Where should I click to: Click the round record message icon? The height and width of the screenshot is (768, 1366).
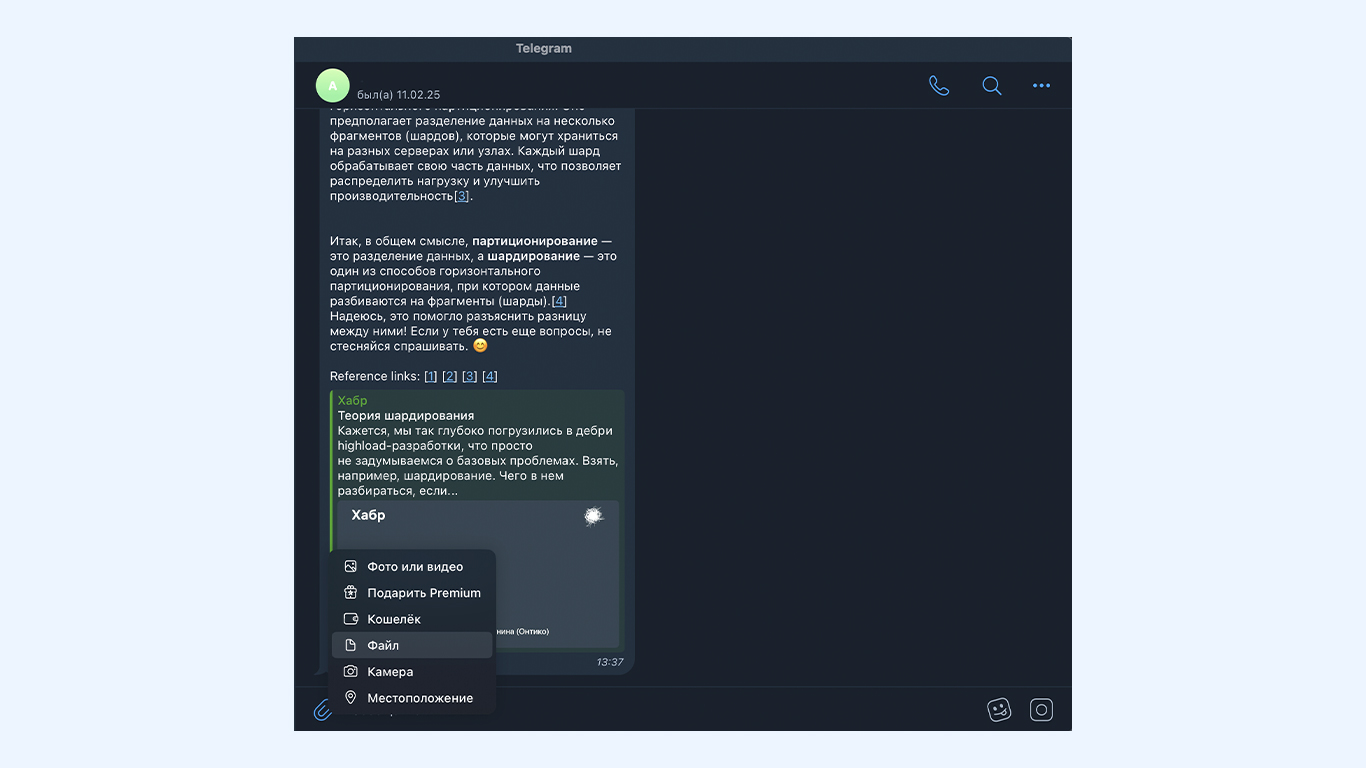coord(1041,710)
